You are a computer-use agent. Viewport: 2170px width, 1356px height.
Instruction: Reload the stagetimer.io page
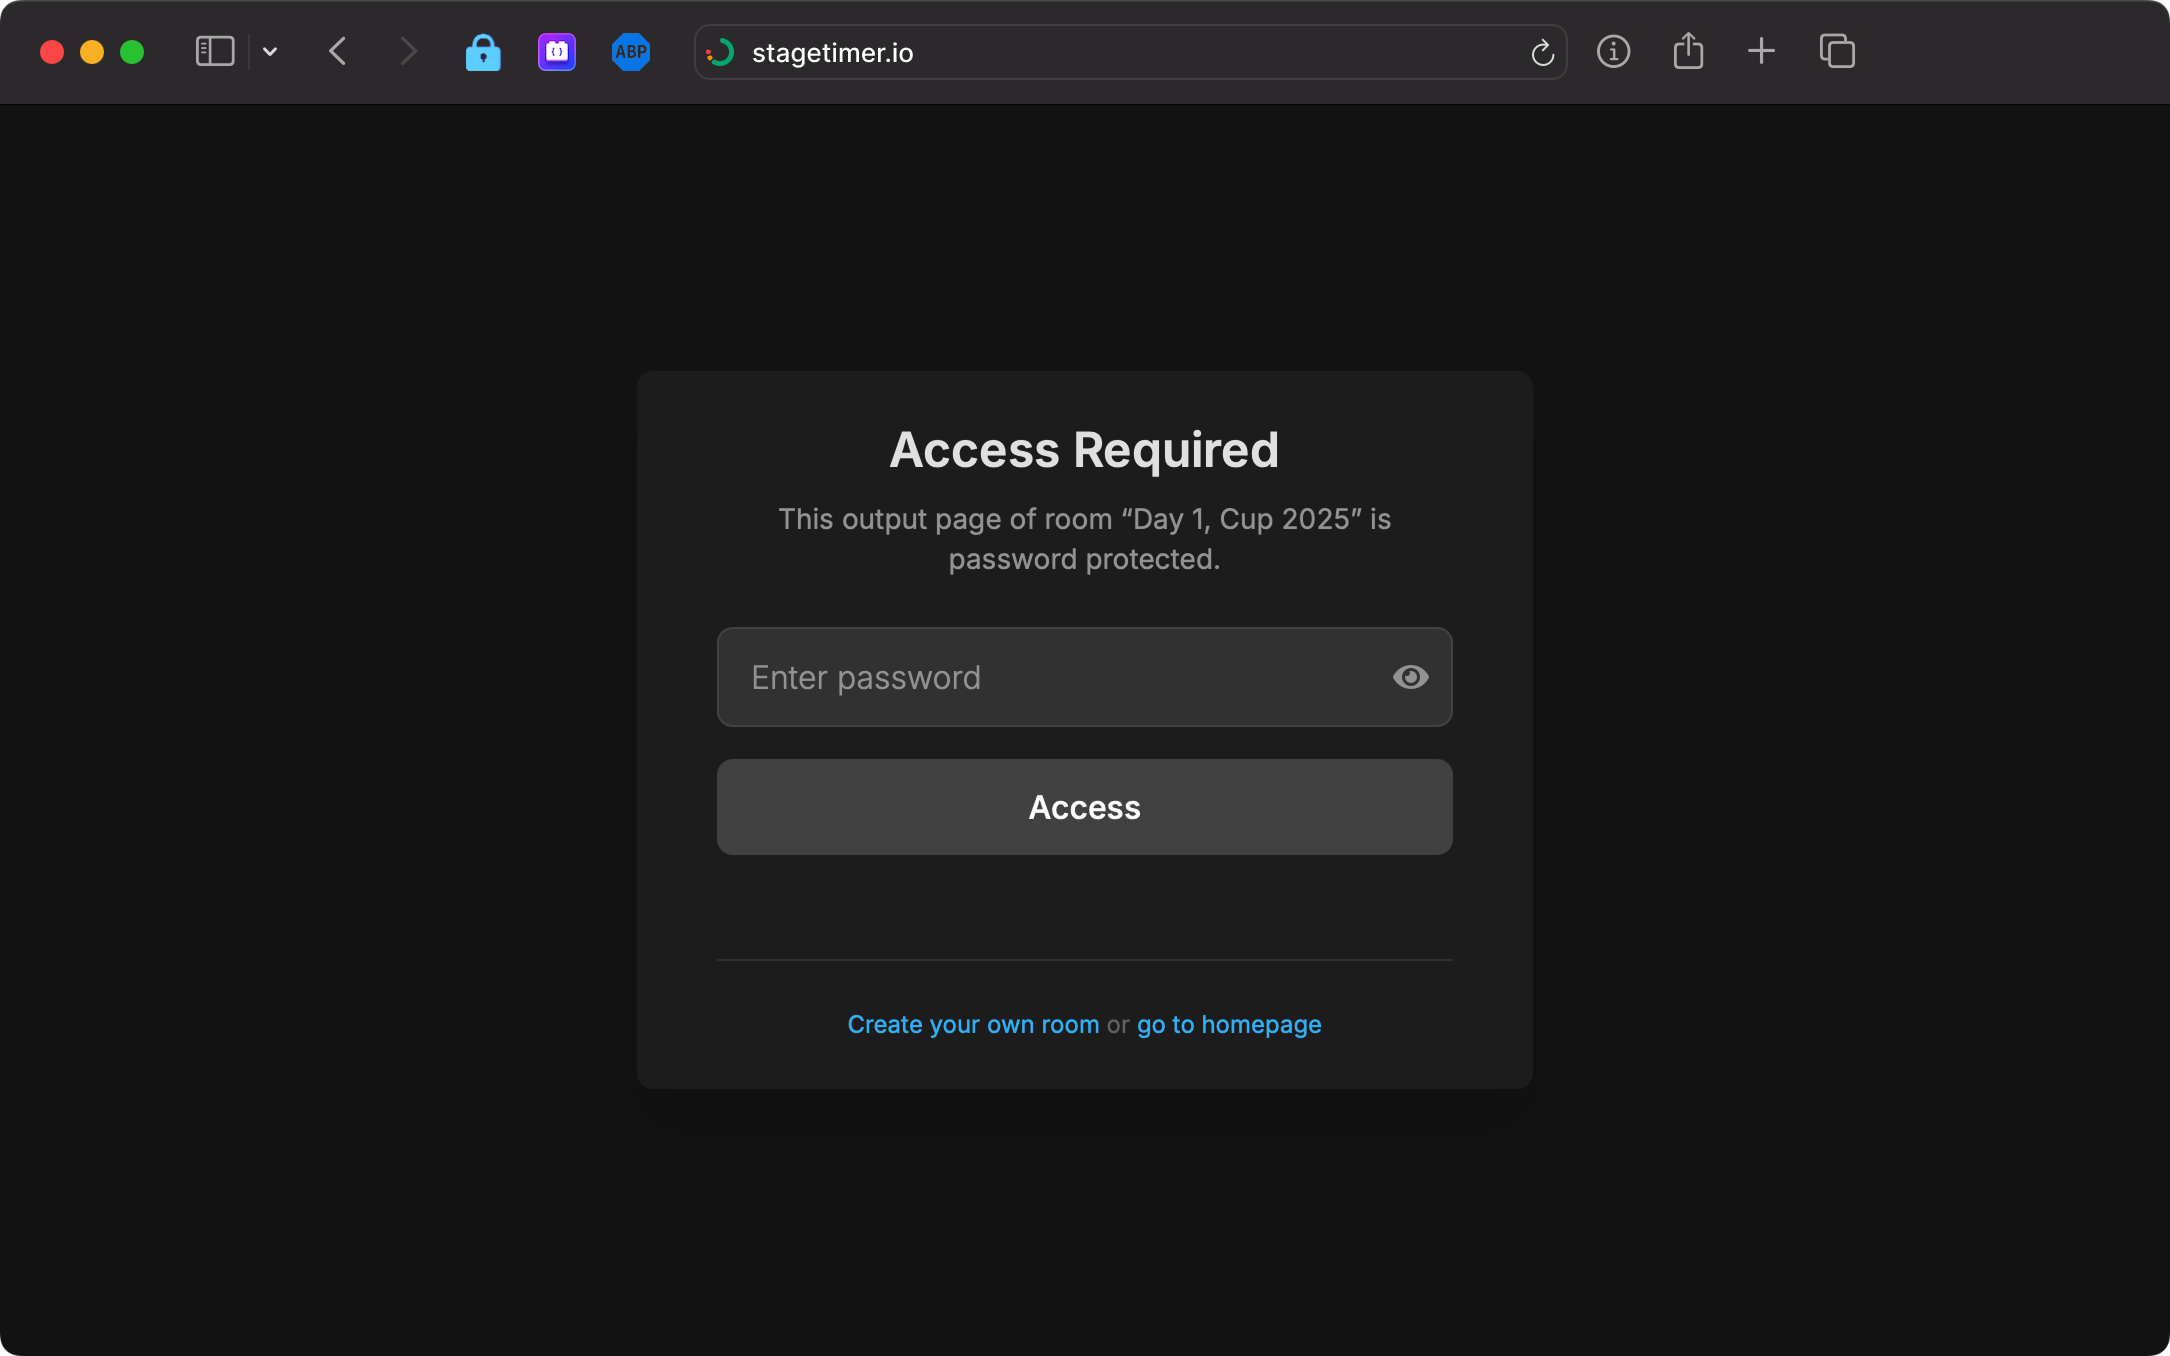pos(1541,52)
